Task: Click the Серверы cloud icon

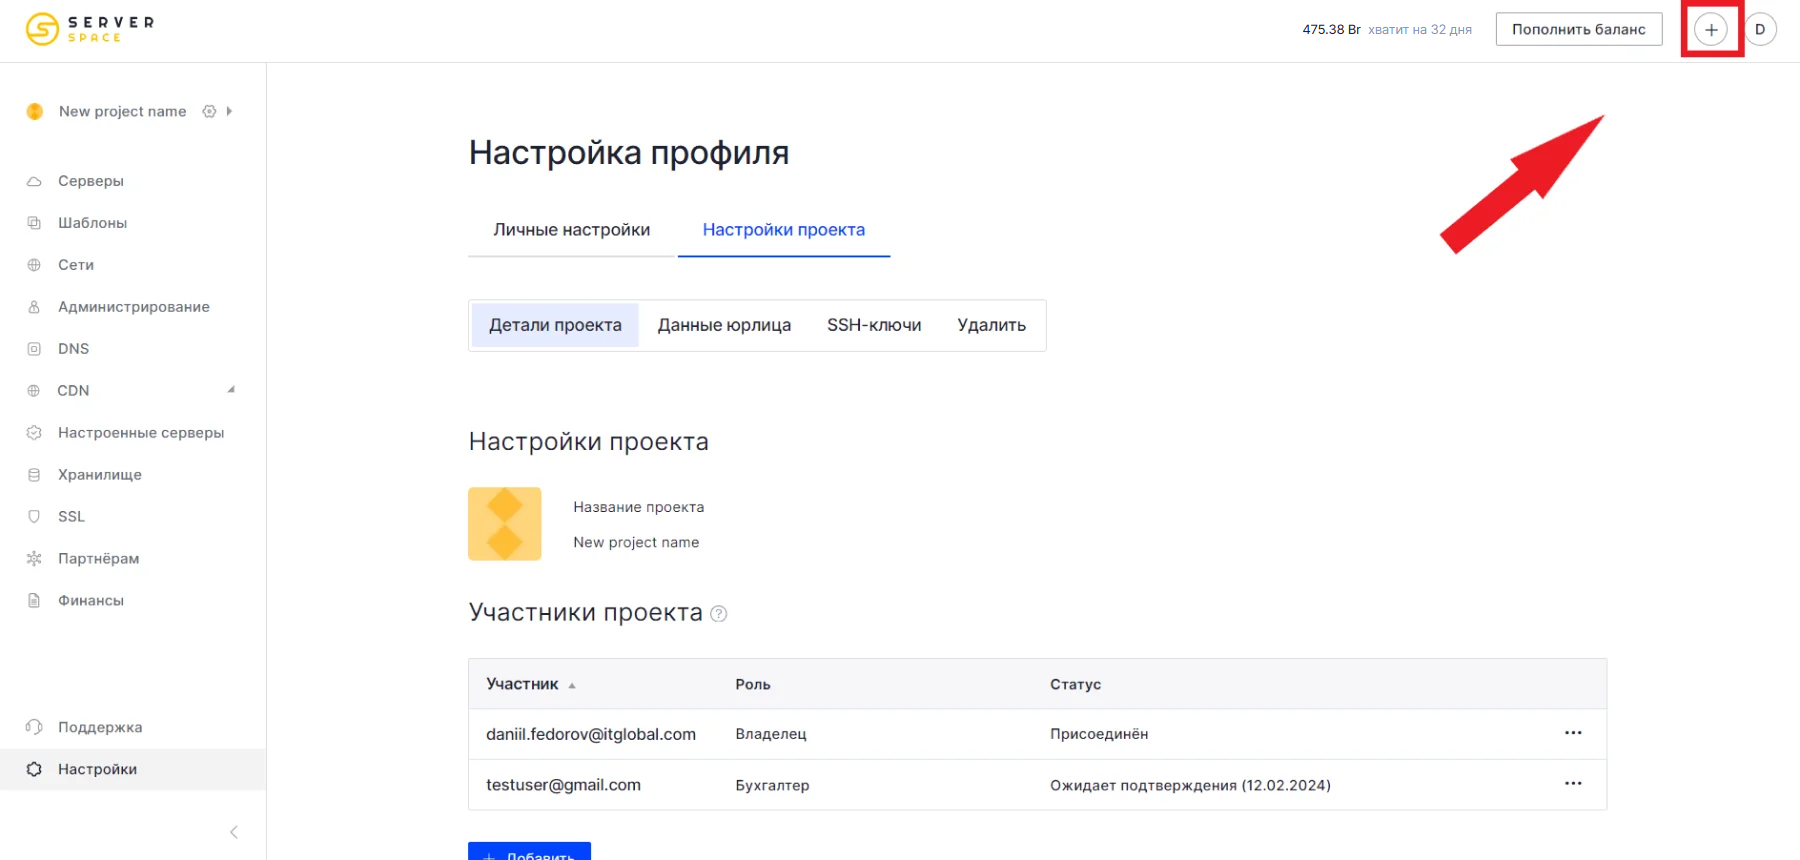Action: click(34, 181)
